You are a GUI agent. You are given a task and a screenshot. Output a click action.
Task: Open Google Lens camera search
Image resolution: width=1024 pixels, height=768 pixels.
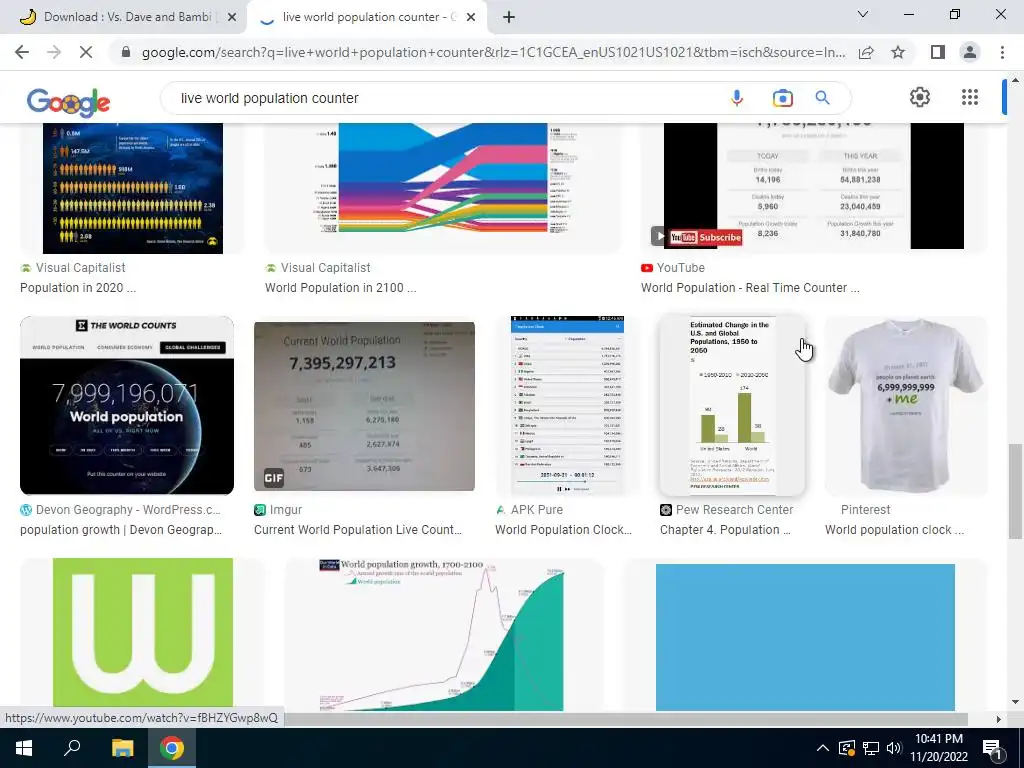[782, 98]
